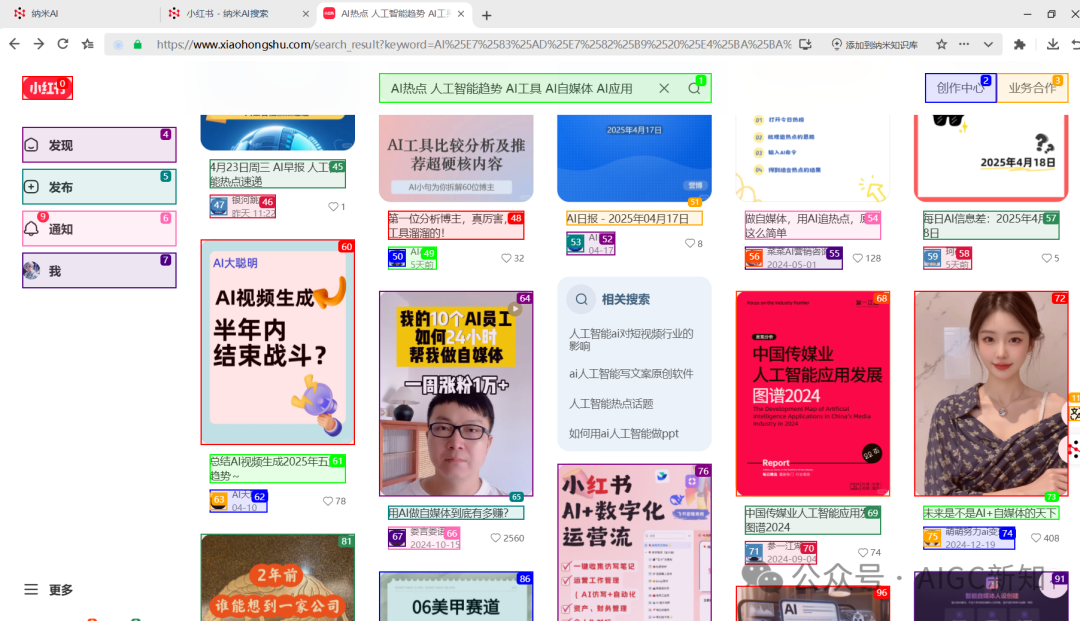1080x621 pixels.
Task: Click author avatar on the 2024-05-01 post
Action: (x=754, y=257)
